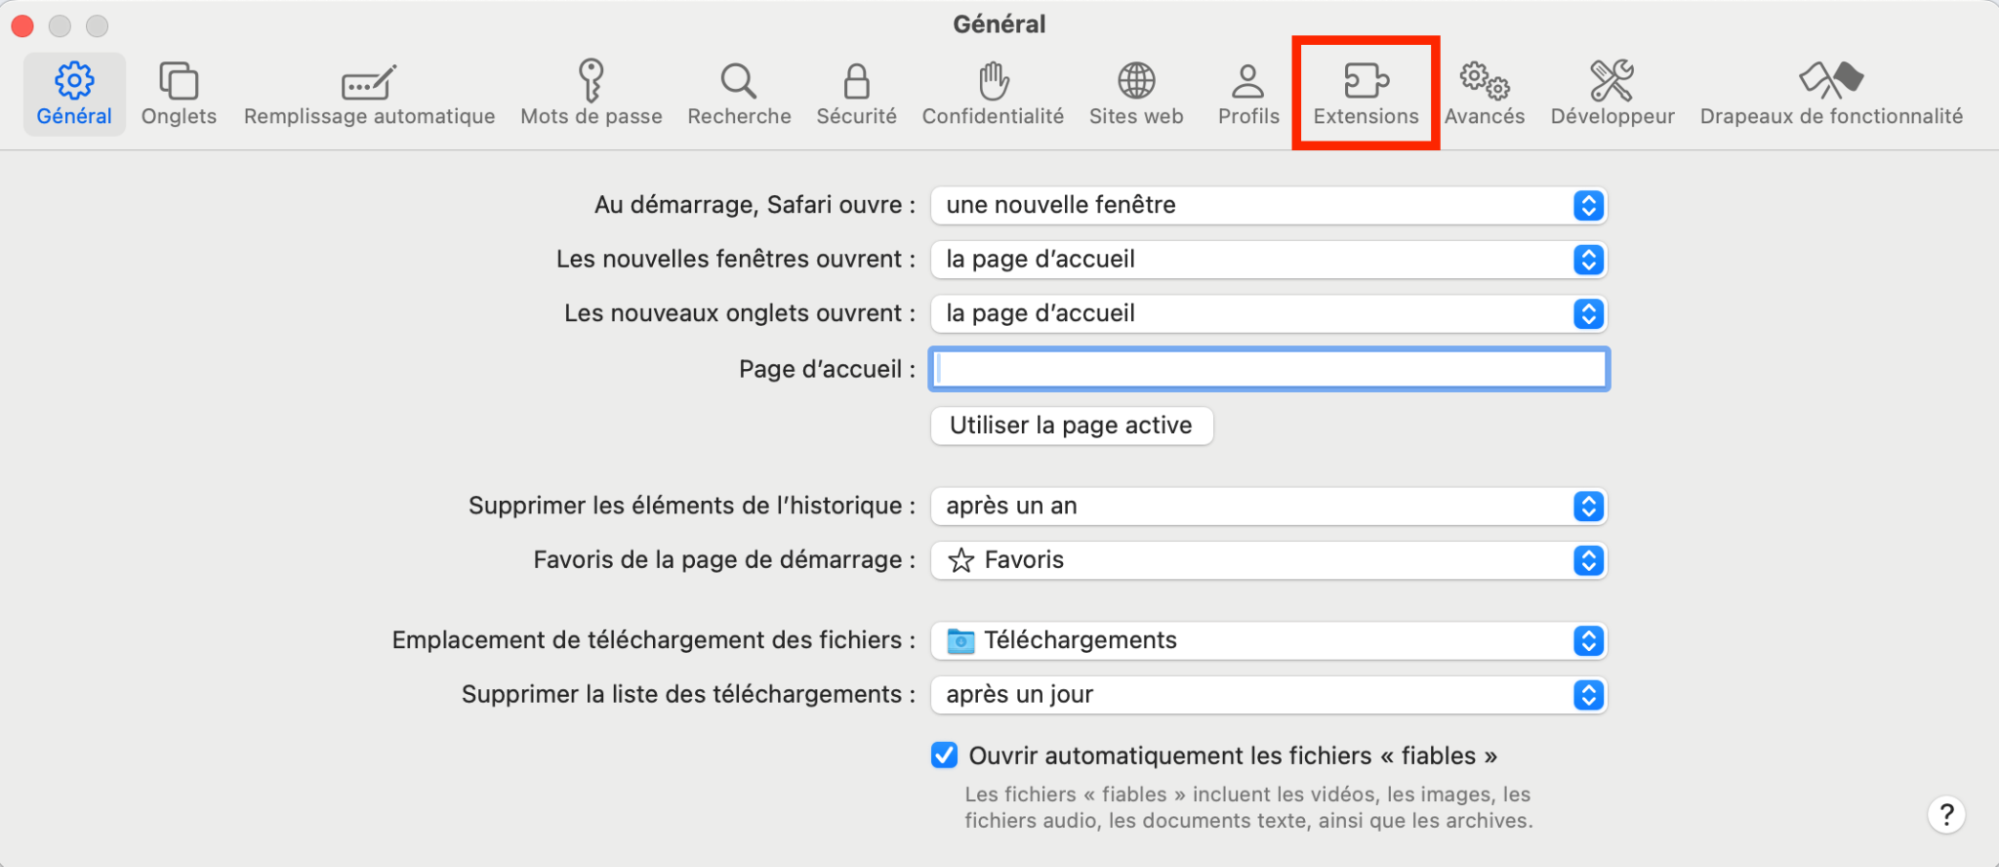Open Drapeaux de fonctionnalité tab
Screen dimensions: 1999x867
[x=1831, y=94]
